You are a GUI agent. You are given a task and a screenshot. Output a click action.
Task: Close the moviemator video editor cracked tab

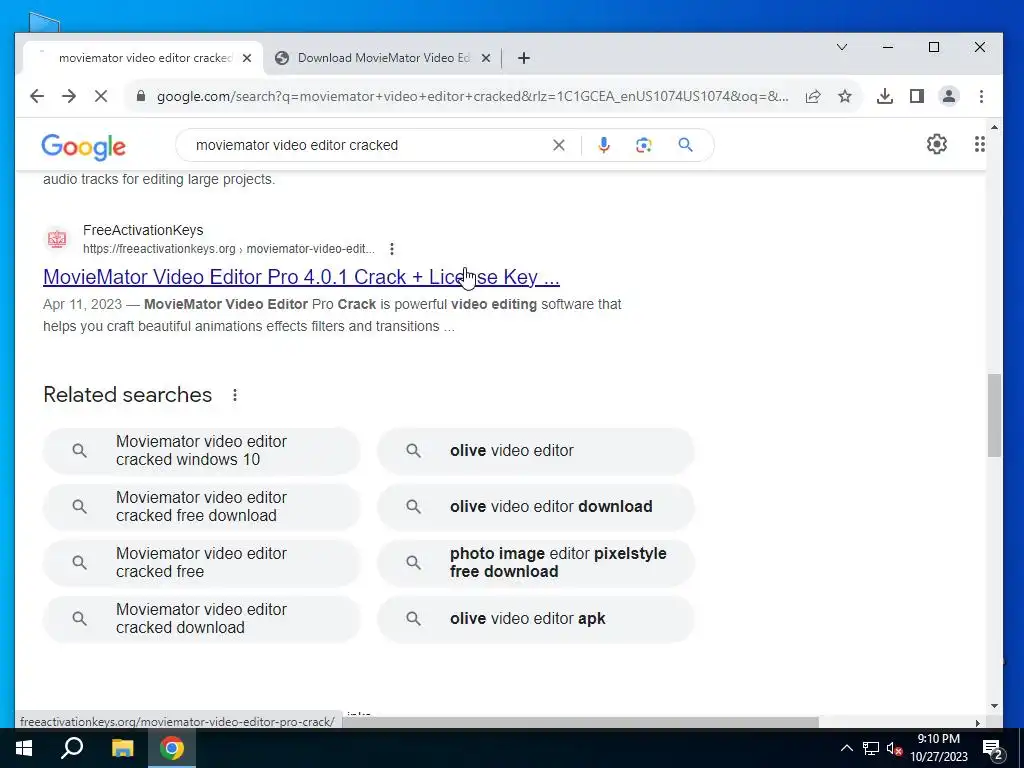pyautogui.click(x=247, y=58)
